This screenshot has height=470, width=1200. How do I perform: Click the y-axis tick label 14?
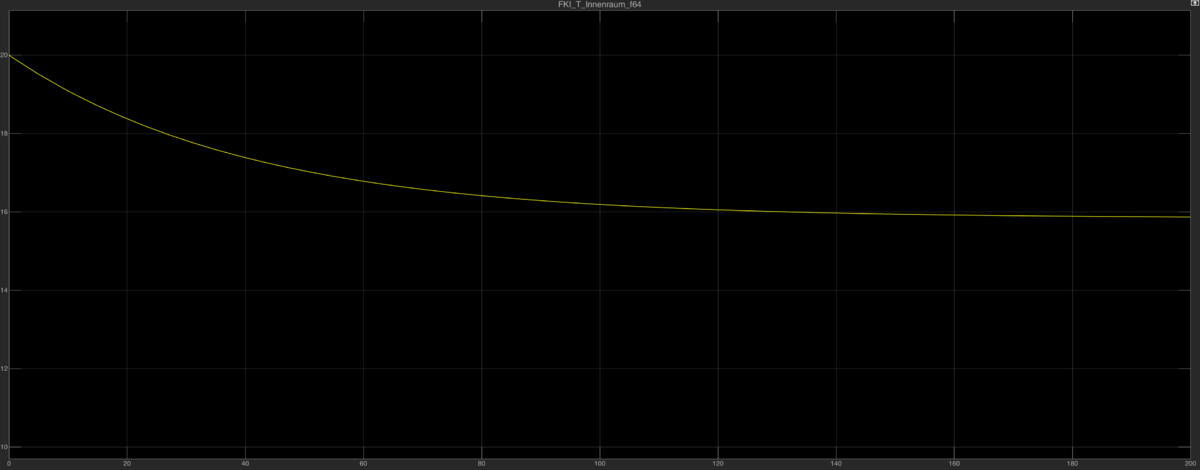point(4,290)
